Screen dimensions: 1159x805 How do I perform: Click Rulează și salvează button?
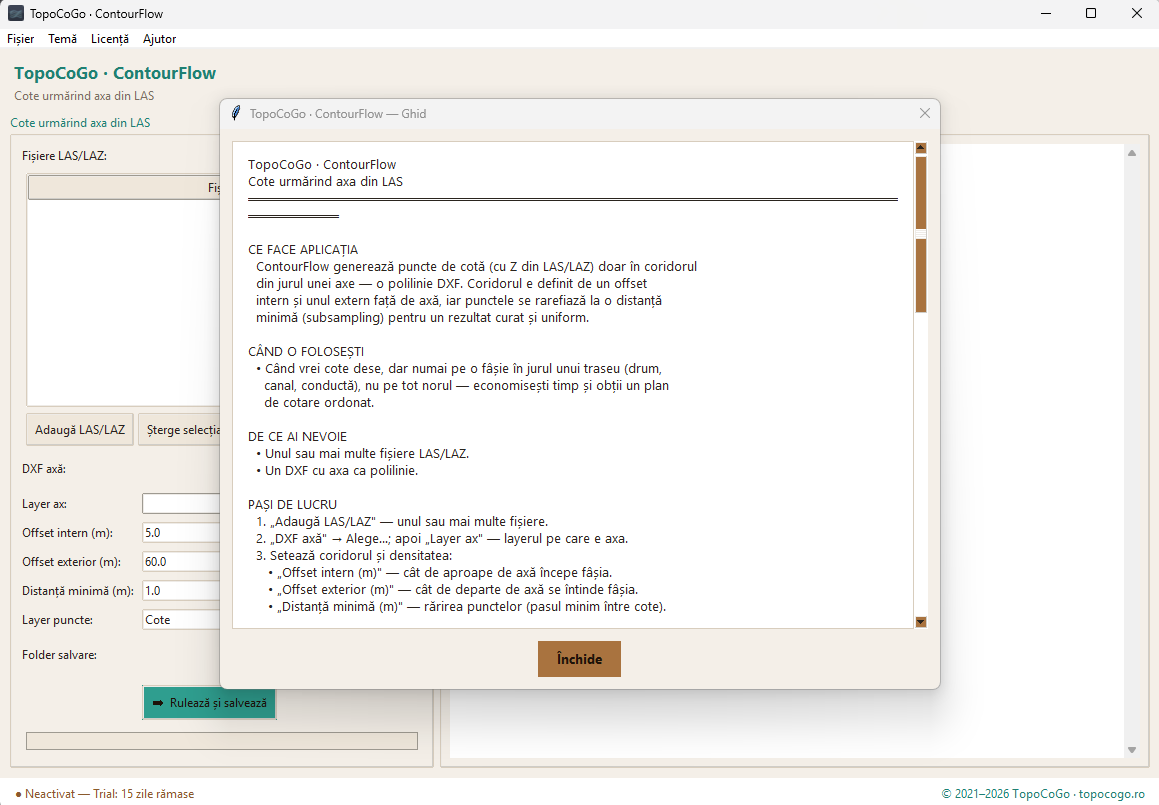click(209, 703)
